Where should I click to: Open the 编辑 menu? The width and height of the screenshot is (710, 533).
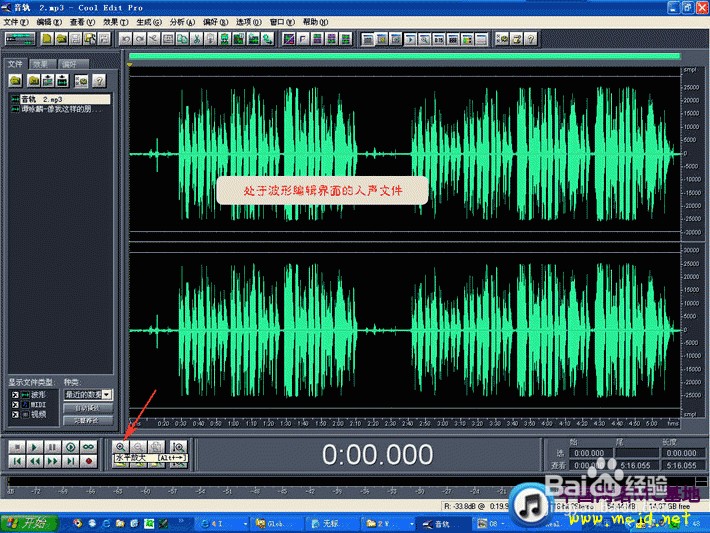tap(49, 22)
